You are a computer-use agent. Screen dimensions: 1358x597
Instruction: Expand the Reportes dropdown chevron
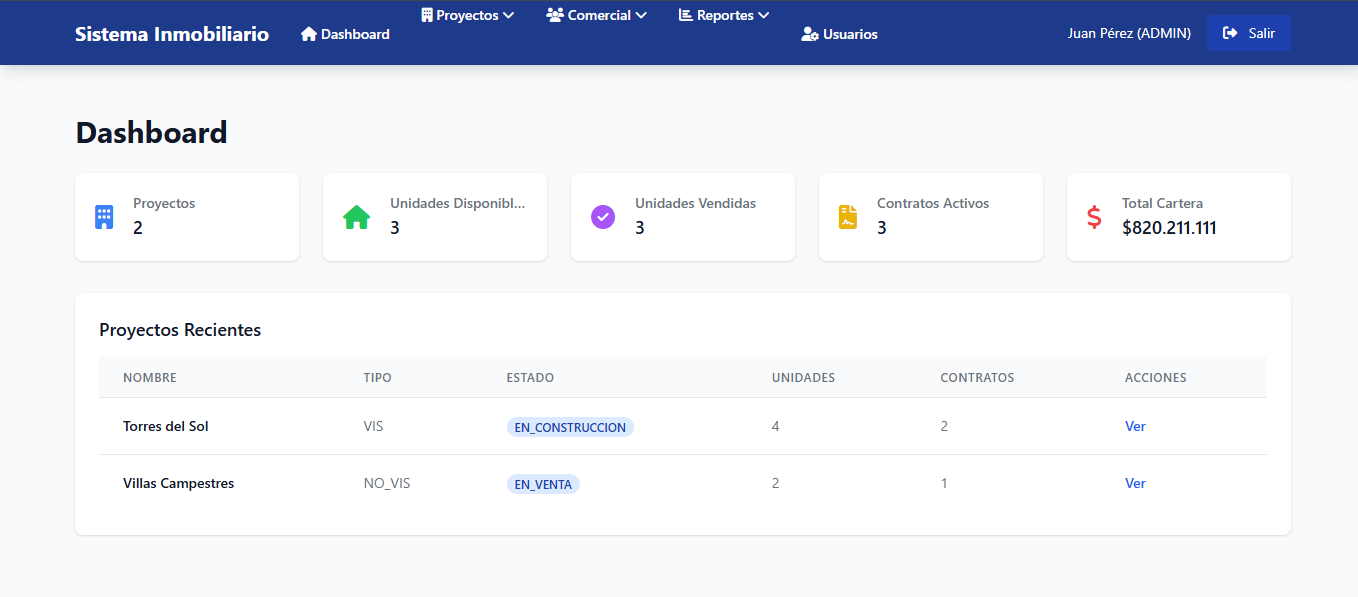point(764,15)
